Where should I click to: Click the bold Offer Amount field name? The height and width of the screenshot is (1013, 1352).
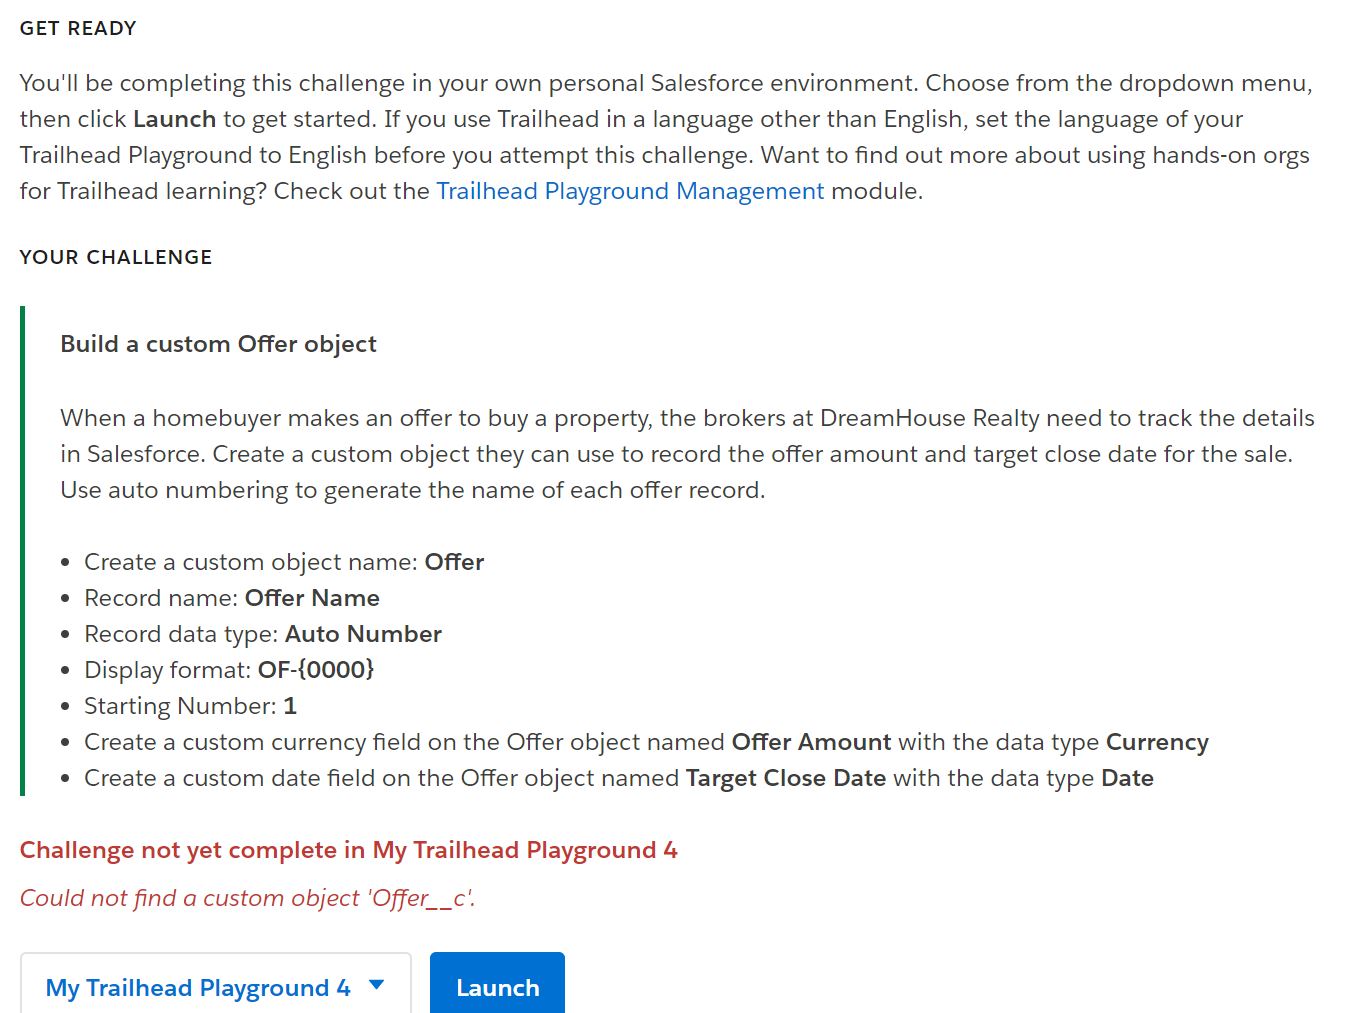pos(811,742)
